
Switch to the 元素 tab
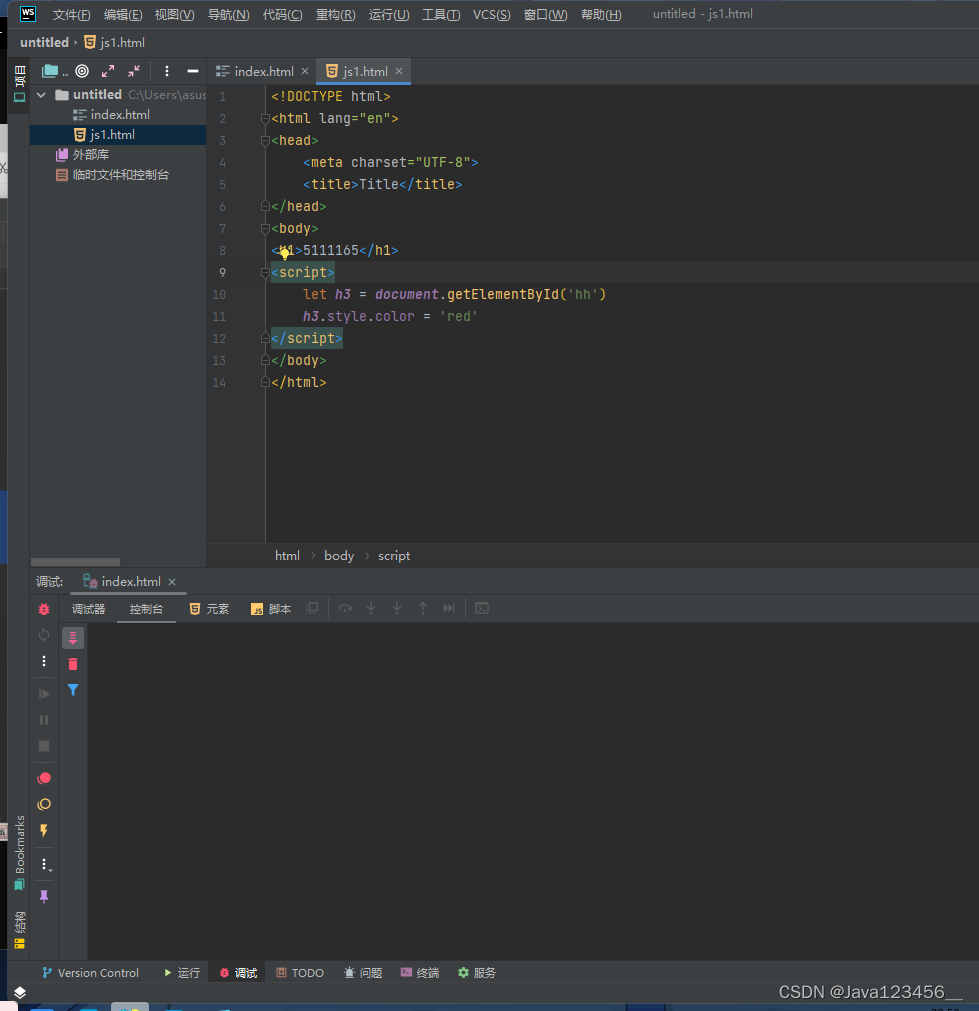coord(209,609)
